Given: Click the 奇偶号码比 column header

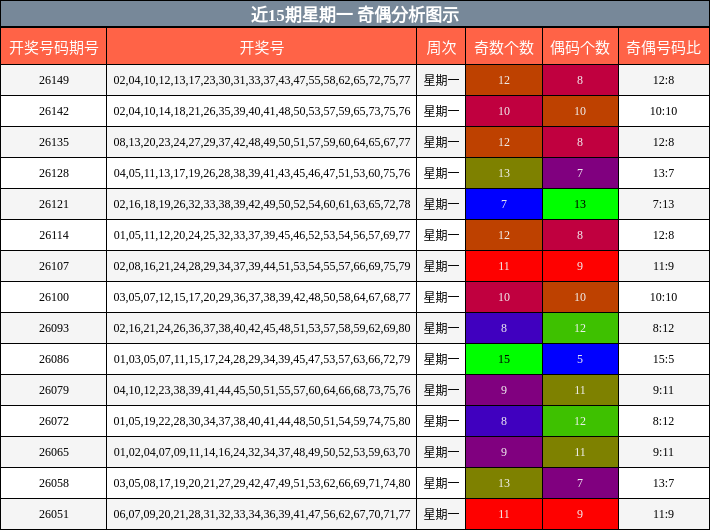Looking at the screenshot, I should click(x=663, y=47).
